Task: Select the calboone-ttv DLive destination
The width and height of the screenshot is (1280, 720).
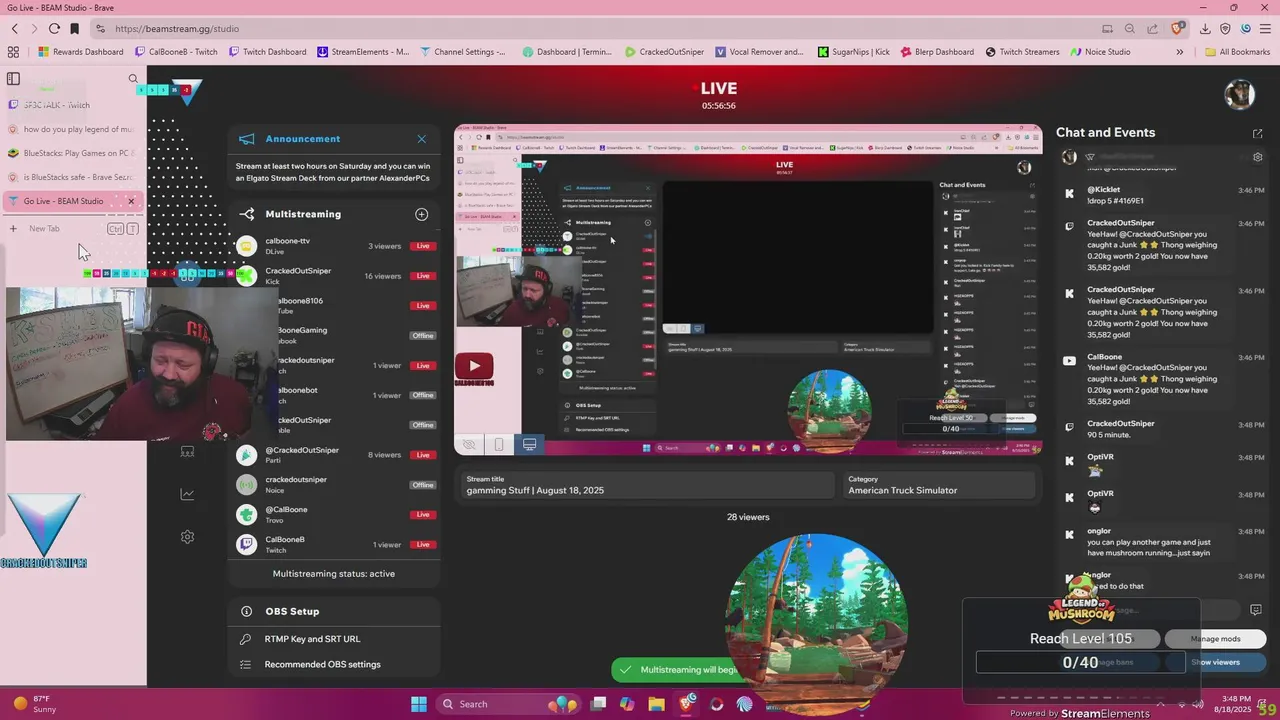Action: (x=334, y=246)
